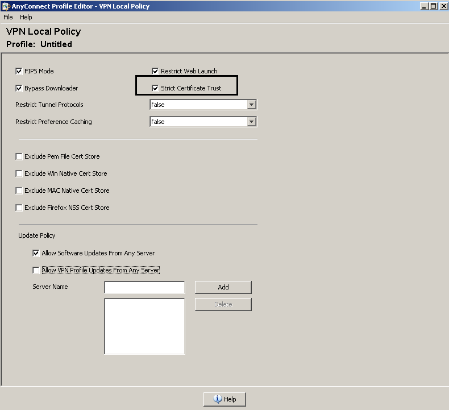
Task: Focus the Server Name text field
Action: tap(144, 287)
